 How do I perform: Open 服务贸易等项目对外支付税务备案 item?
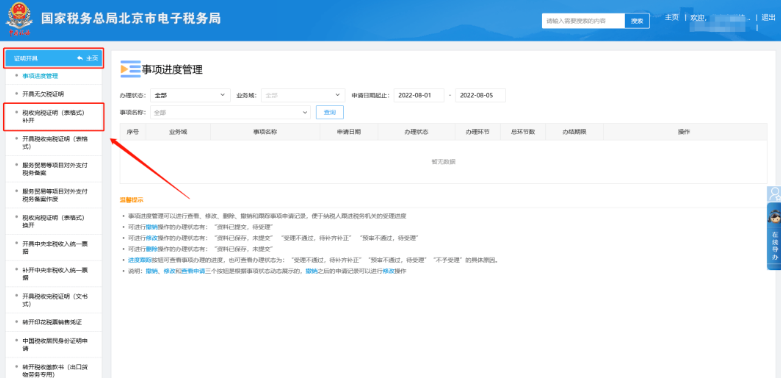[x=55, y=169]
